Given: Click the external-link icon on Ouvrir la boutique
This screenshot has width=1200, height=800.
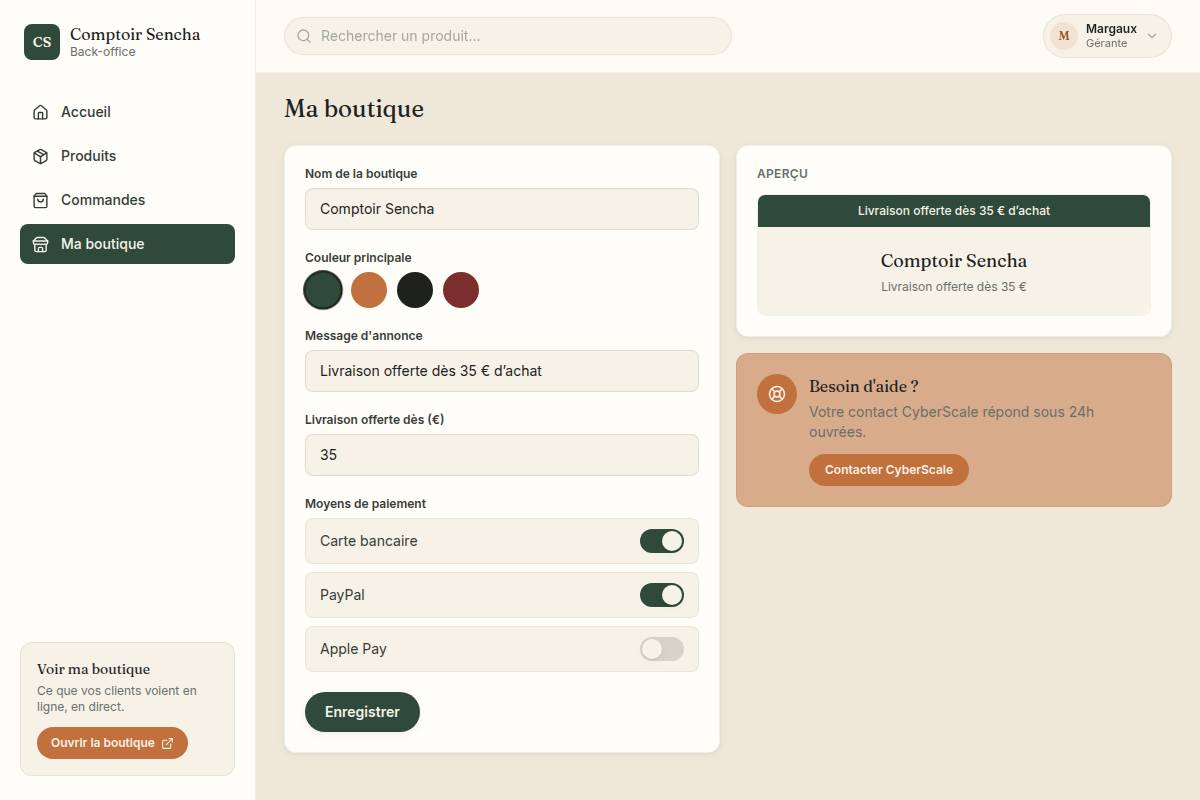Looking at the screenshot, I should coord(167,743).
